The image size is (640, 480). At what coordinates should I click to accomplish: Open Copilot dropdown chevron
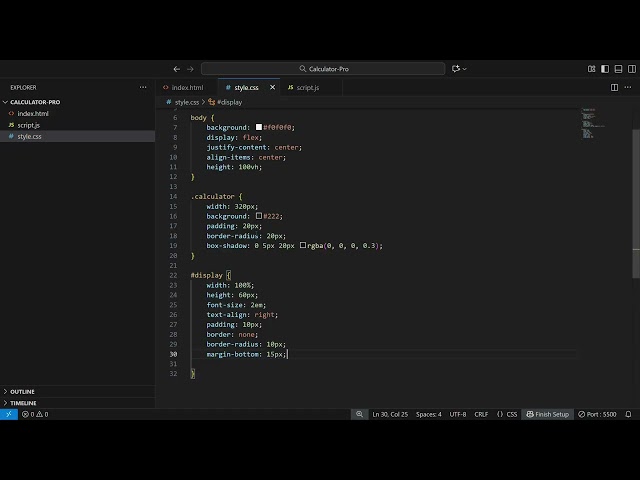point(464,69)
